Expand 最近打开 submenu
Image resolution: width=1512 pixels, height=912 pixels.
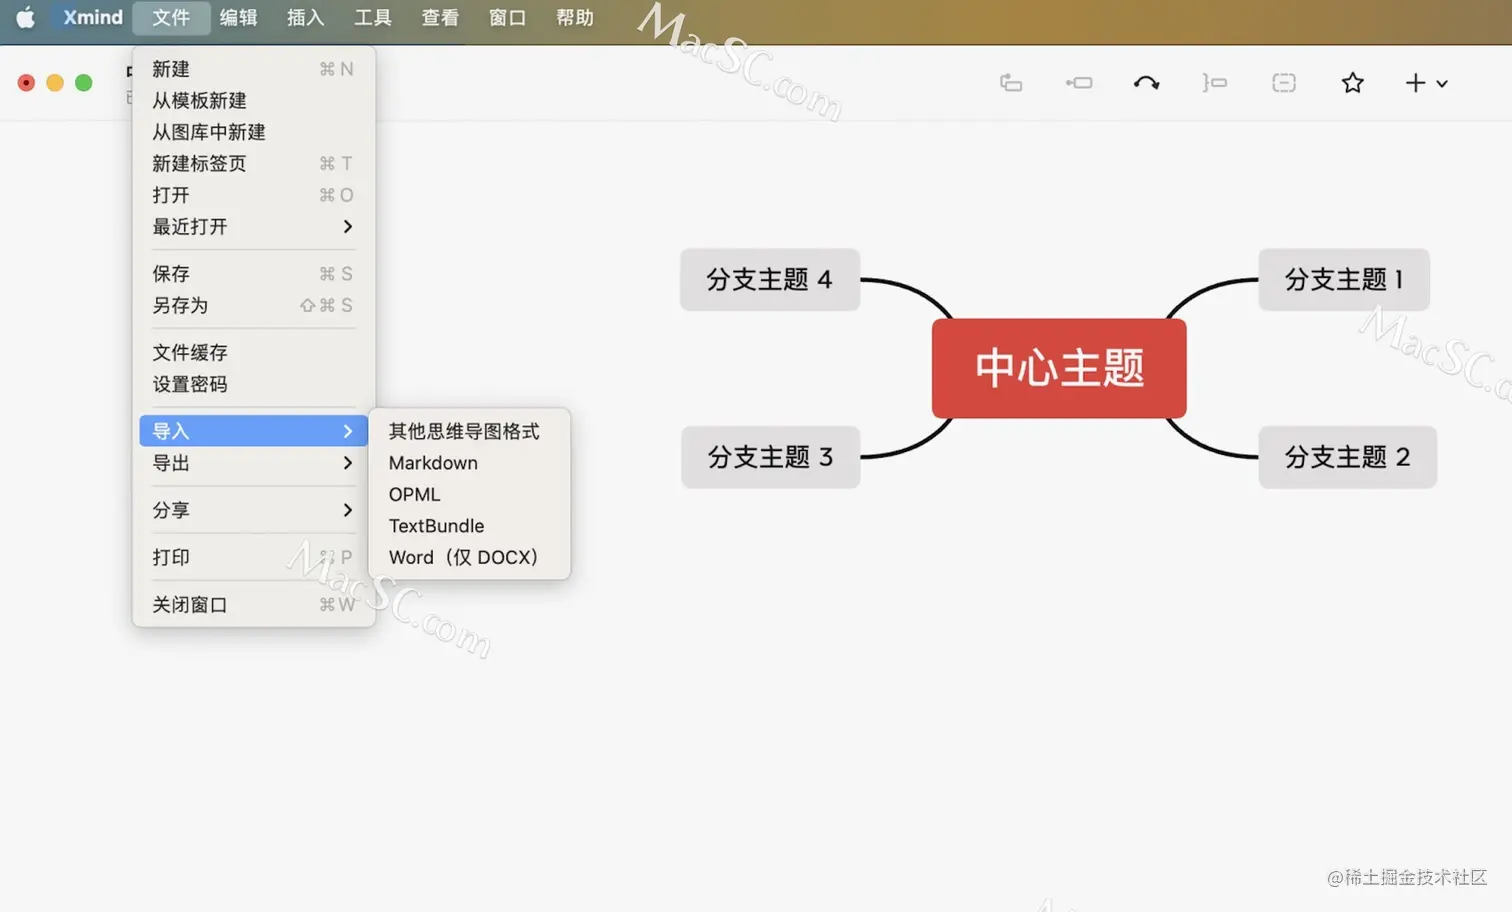tap(253, 226)
